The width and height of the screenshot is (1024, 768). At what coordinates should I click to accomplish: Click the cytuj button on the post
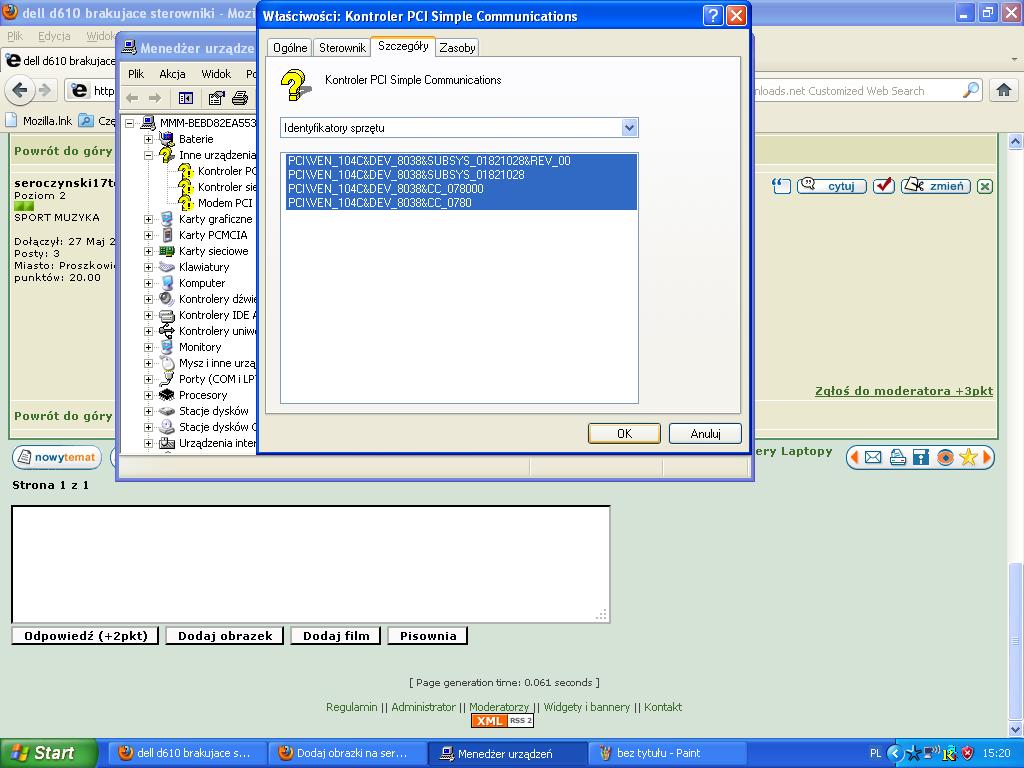pos(831,186)
